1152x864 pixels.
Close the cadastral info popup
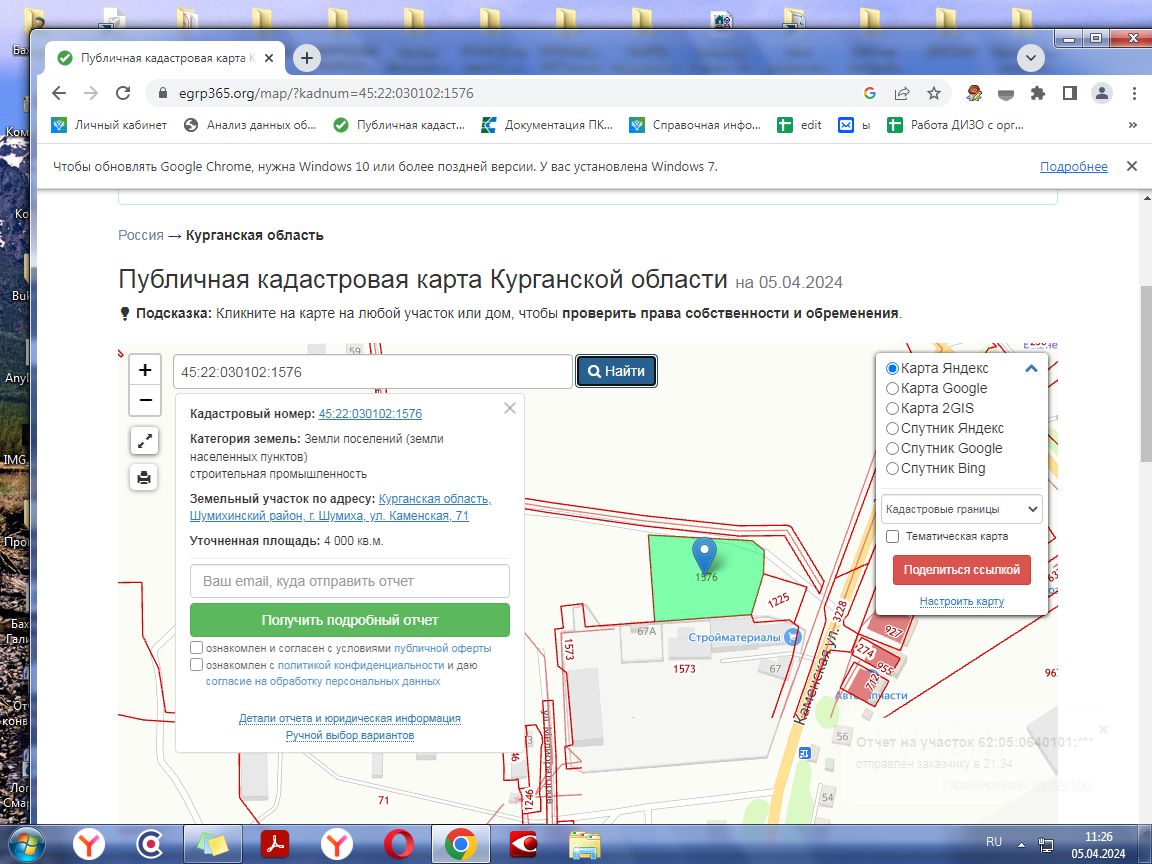[x=510, y=408]
